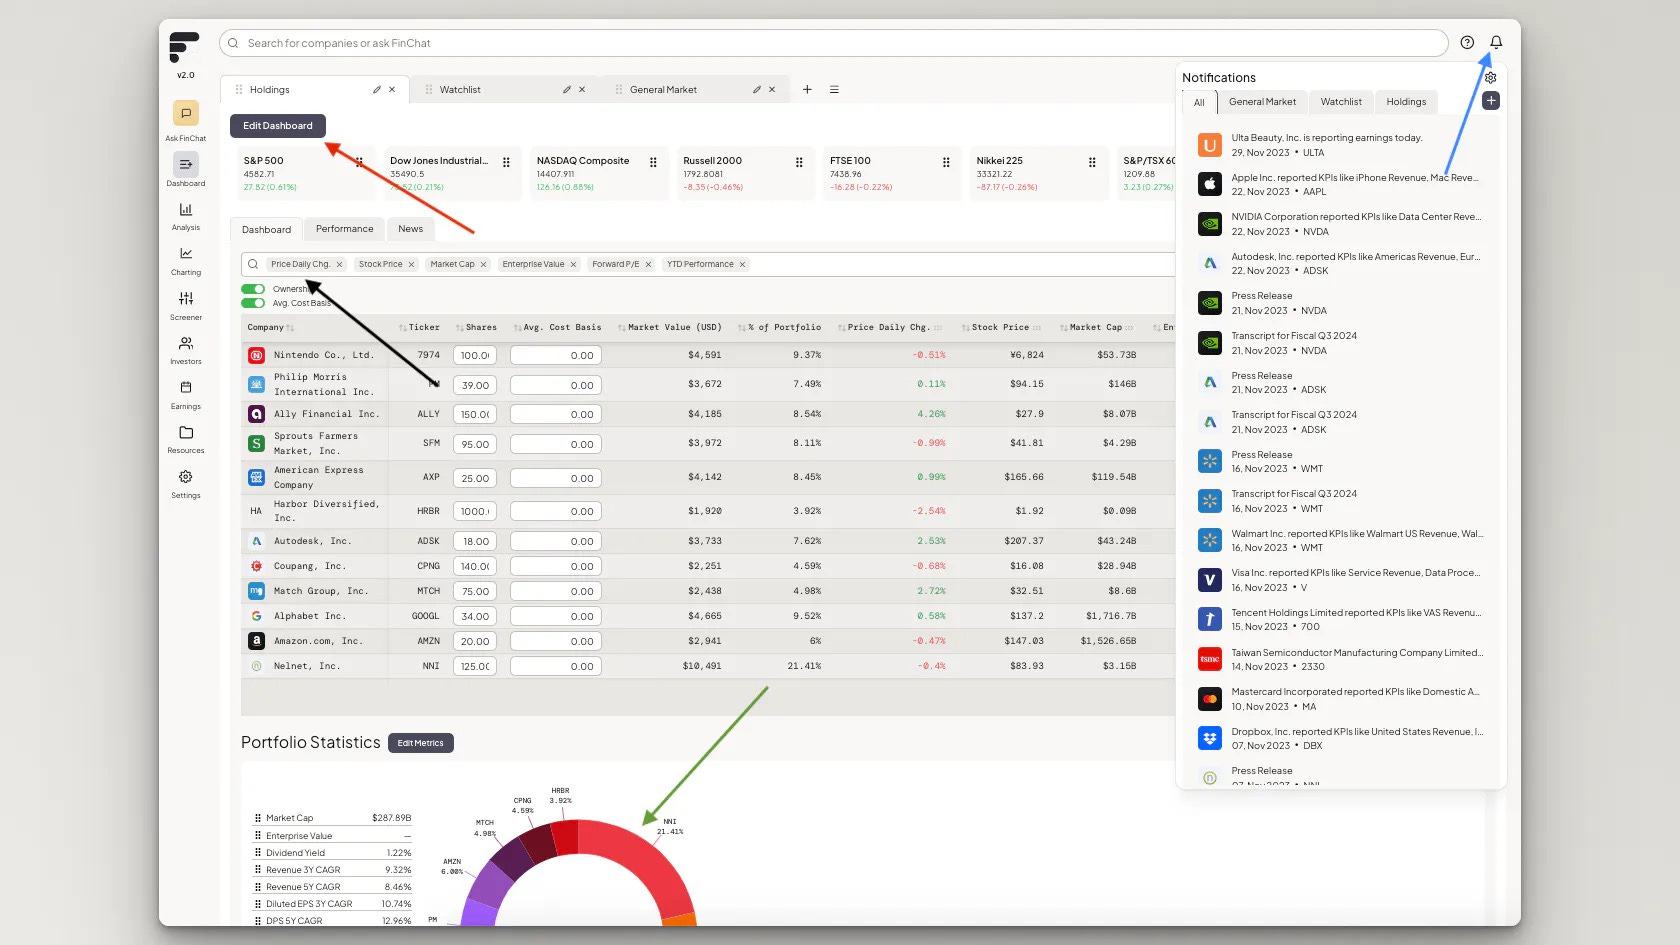Click drag handle on Dow Jones card
The image size is (1680, 945).
point(506,162)
